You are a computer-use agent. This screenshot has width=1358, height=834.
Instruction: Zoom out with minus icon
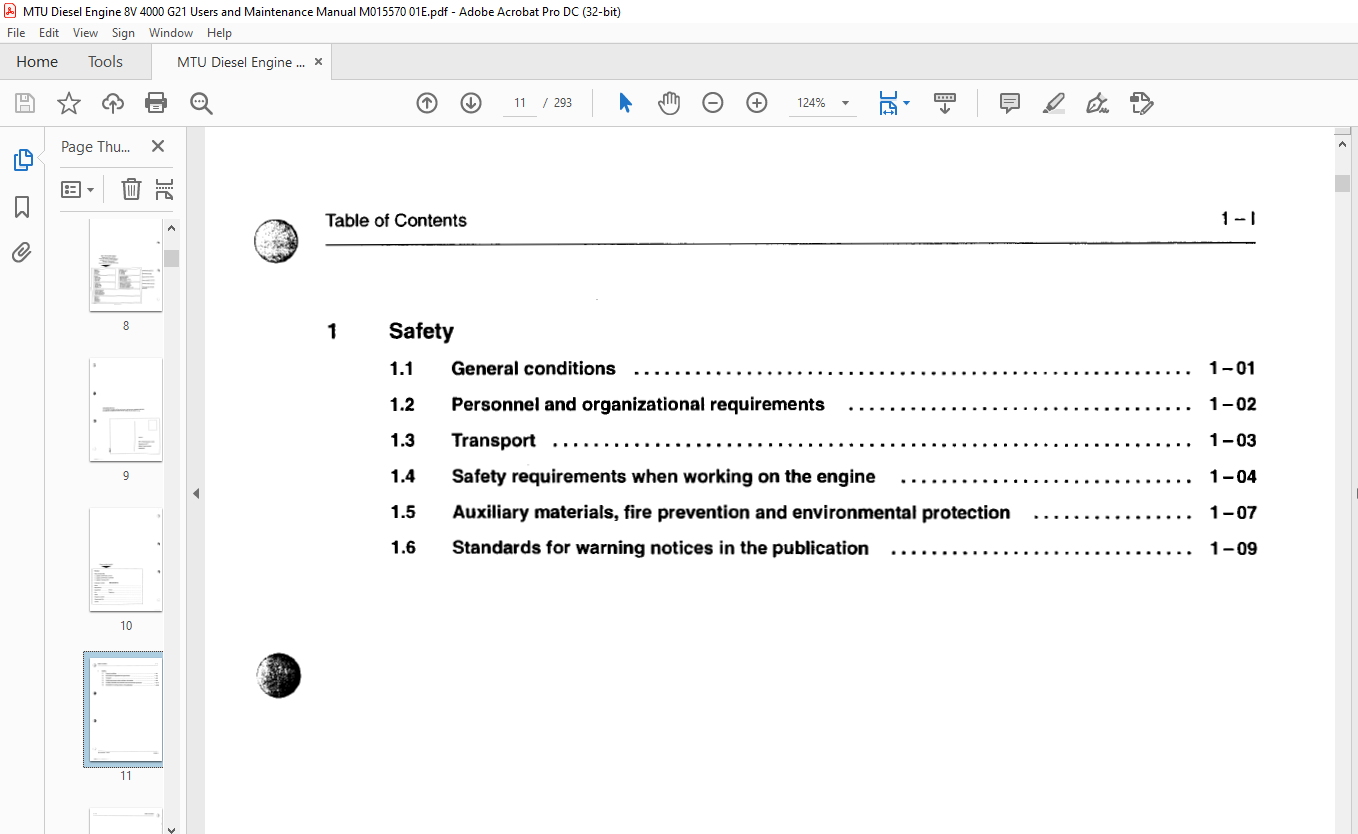(x=713, y=103)
